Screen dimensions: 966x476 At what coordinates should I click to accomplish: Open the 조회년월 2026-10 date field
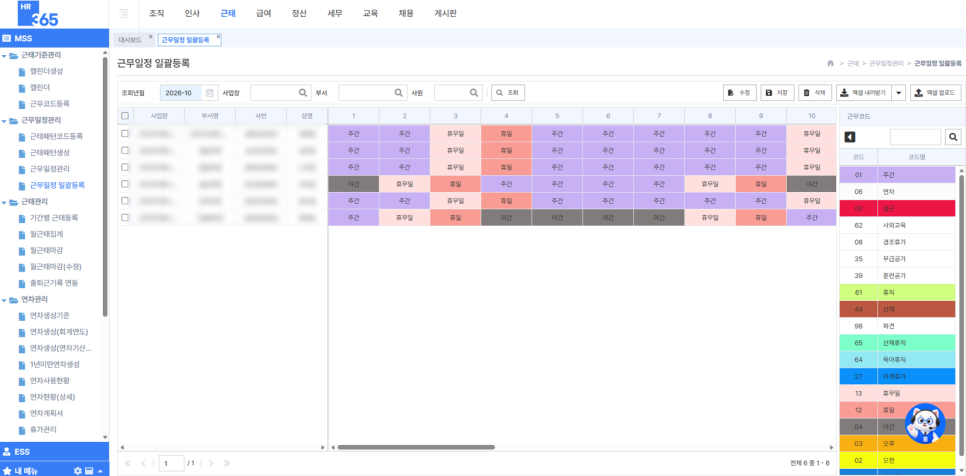click(181, 93)
